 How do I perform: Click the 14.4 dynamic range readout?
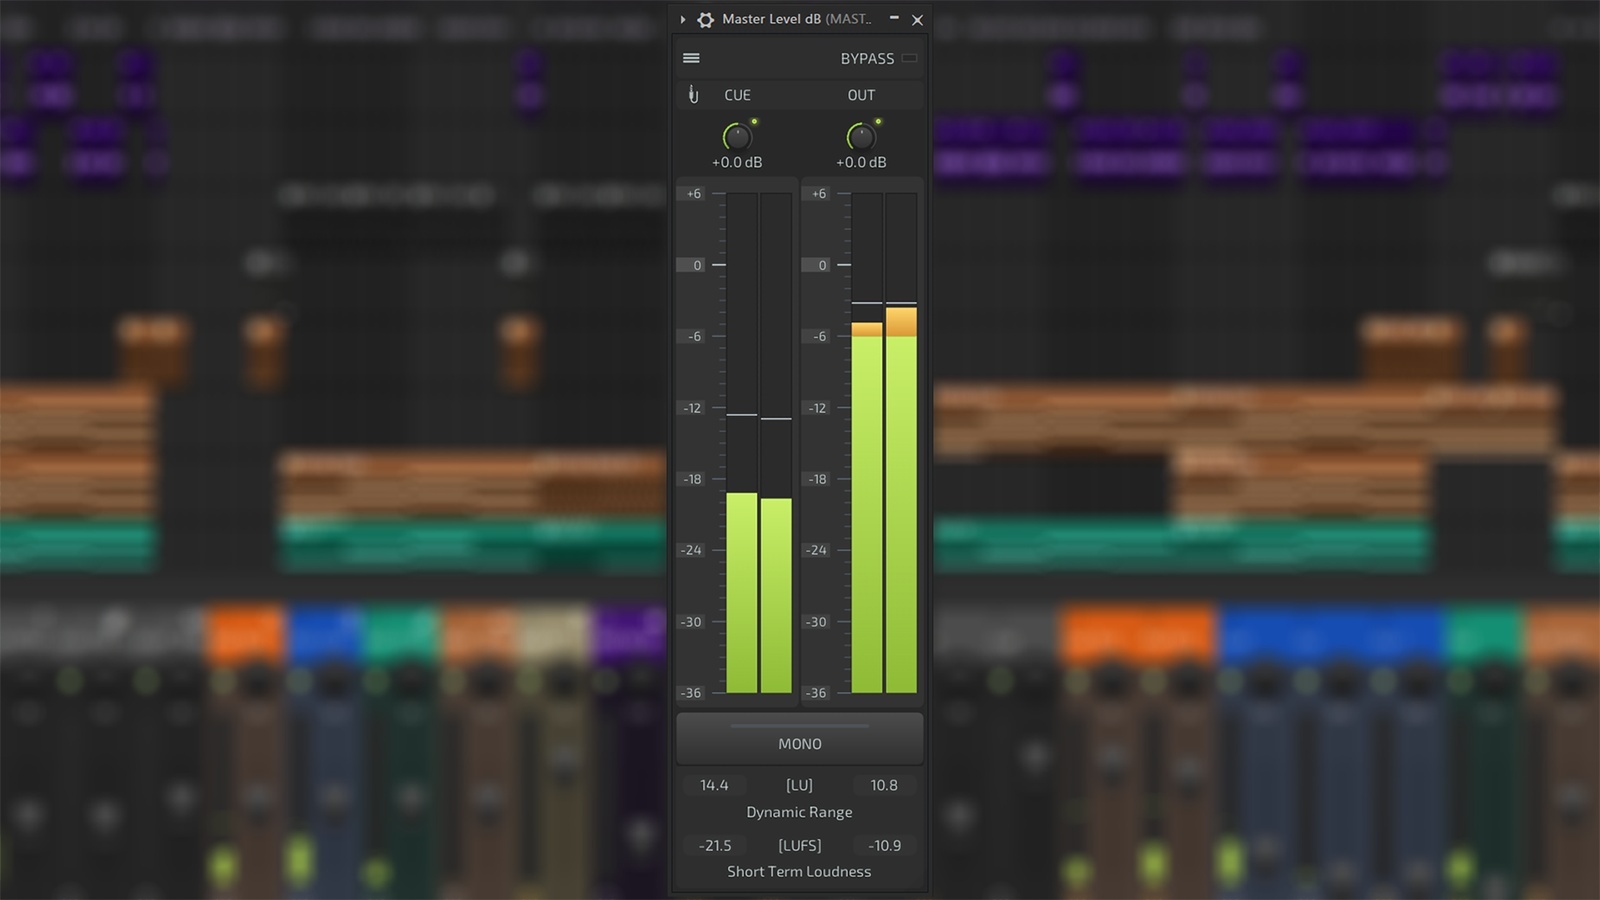714,785
